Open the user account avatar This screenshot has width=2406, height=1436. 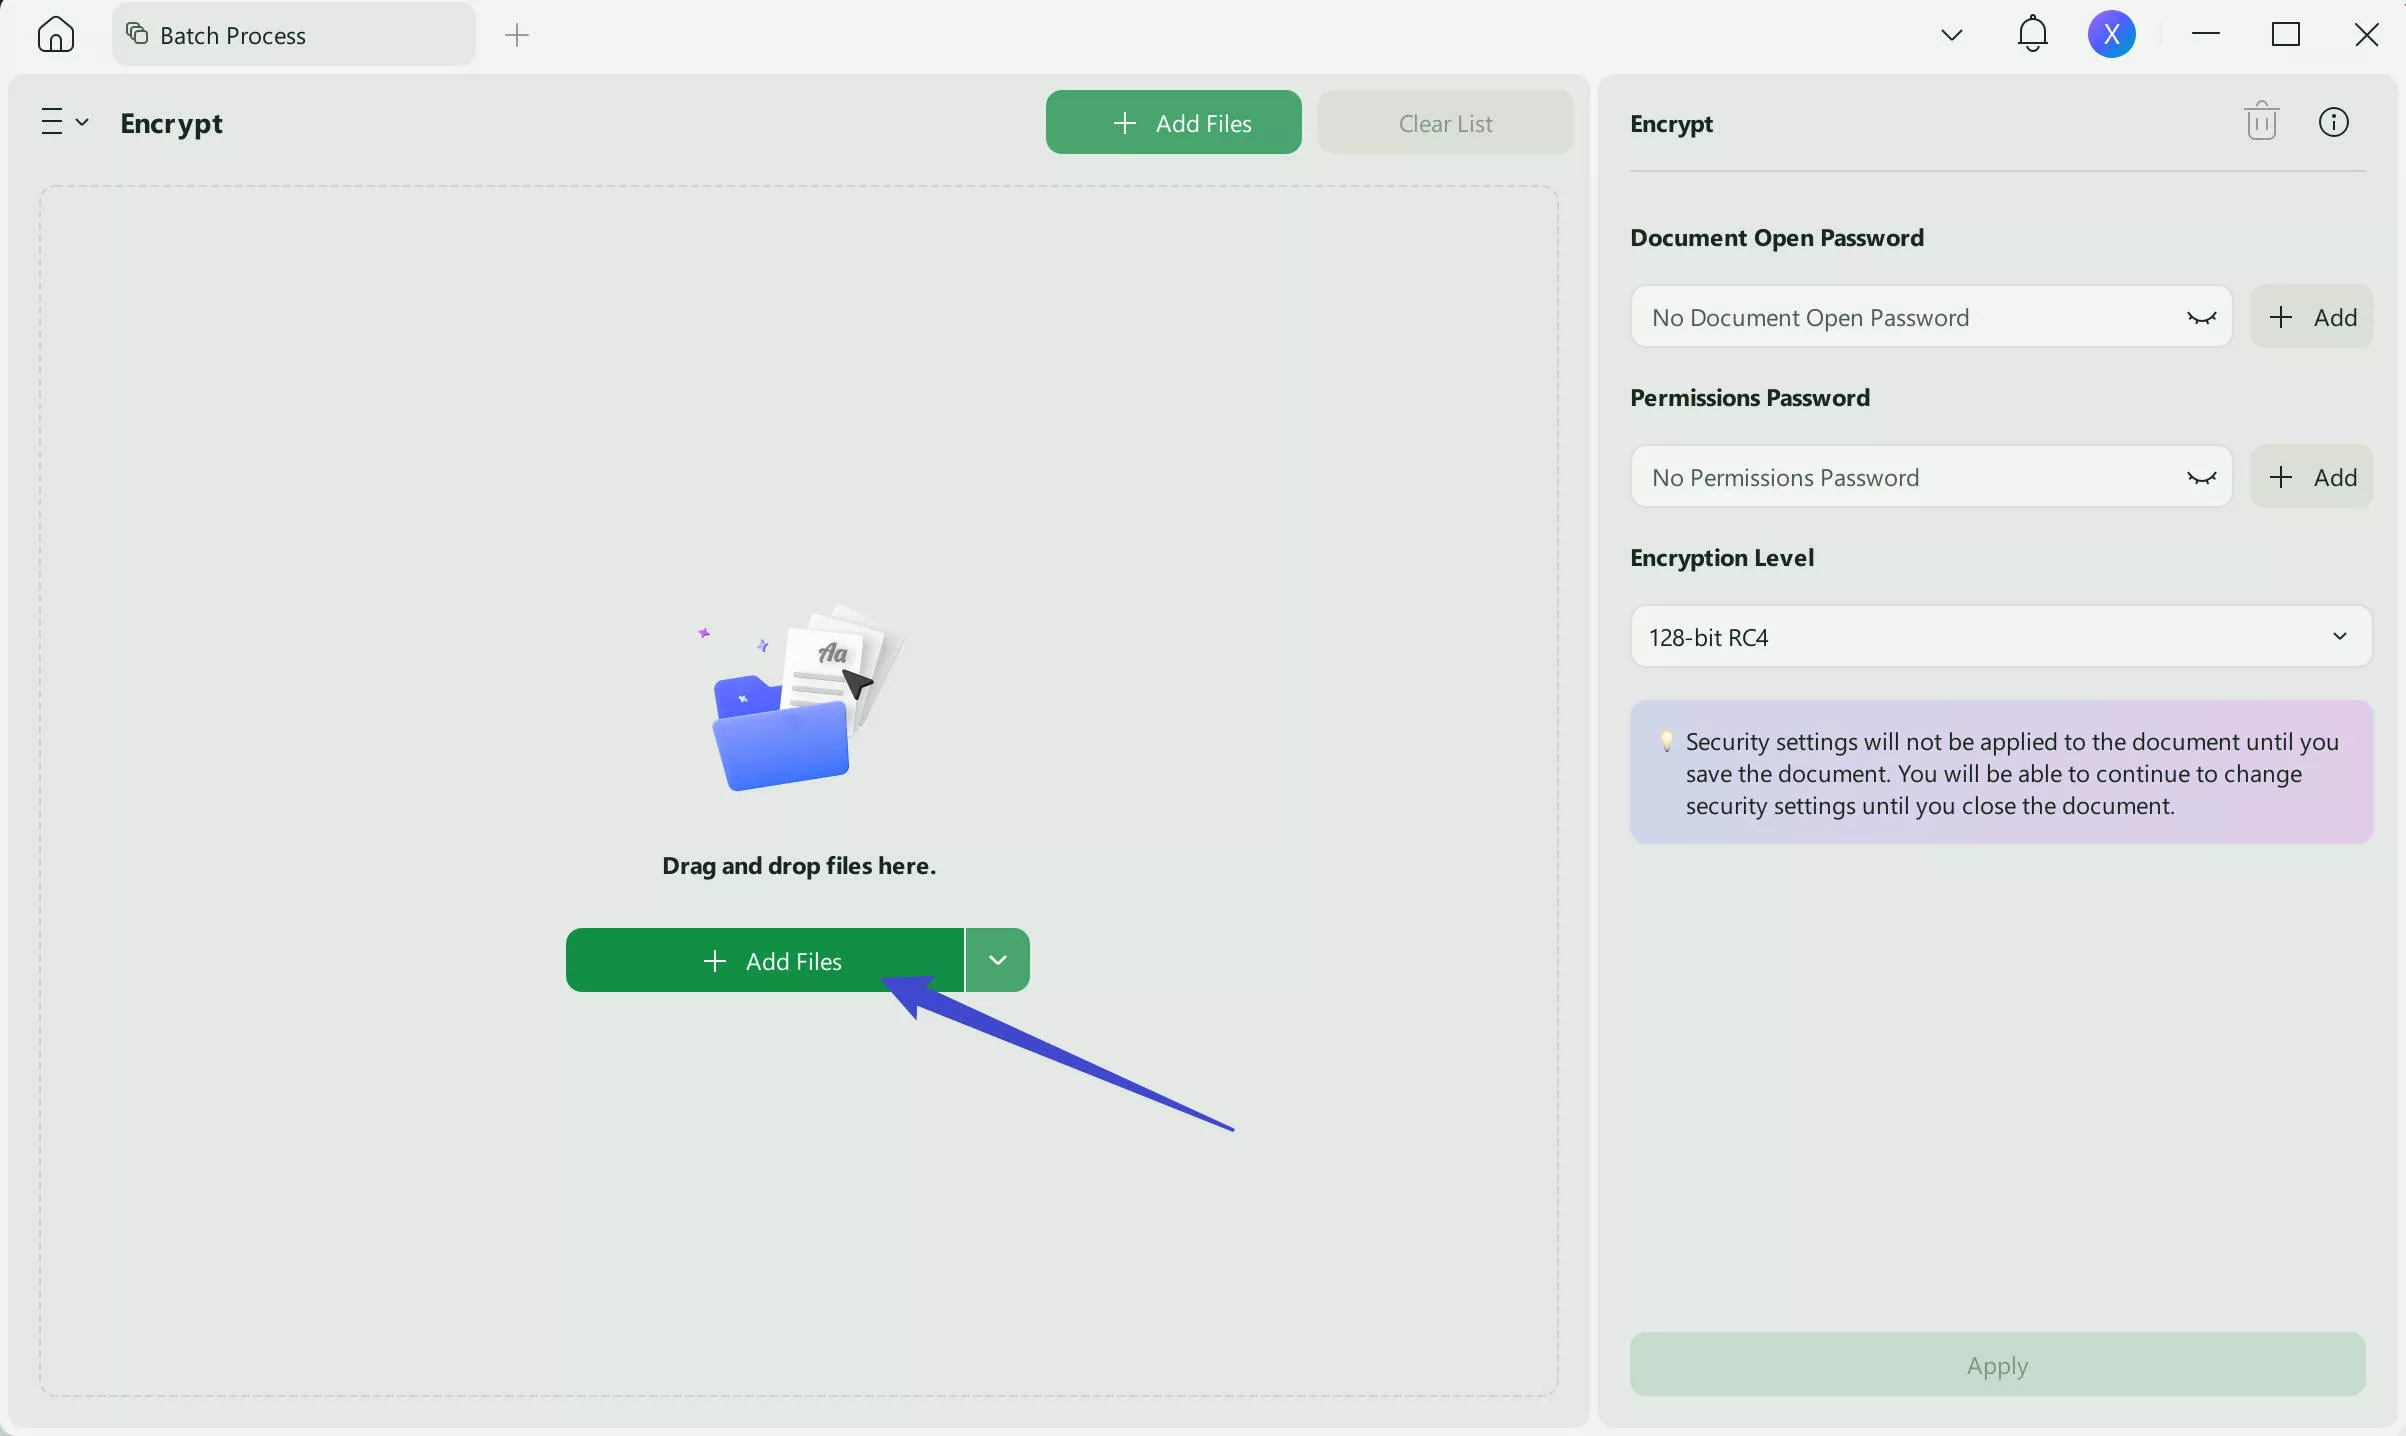click(x=2111, y=35)
